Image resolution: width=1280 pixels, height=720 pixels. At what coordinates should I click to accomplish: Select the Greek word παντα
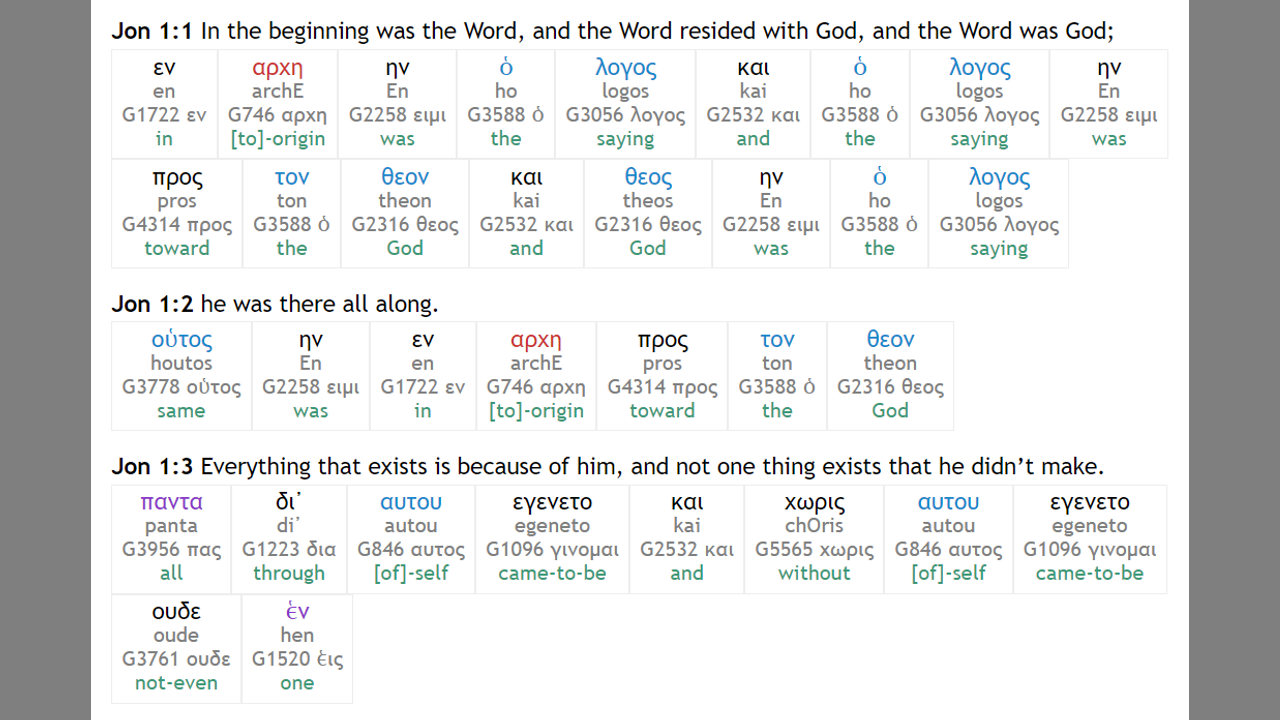pos(171,502)
